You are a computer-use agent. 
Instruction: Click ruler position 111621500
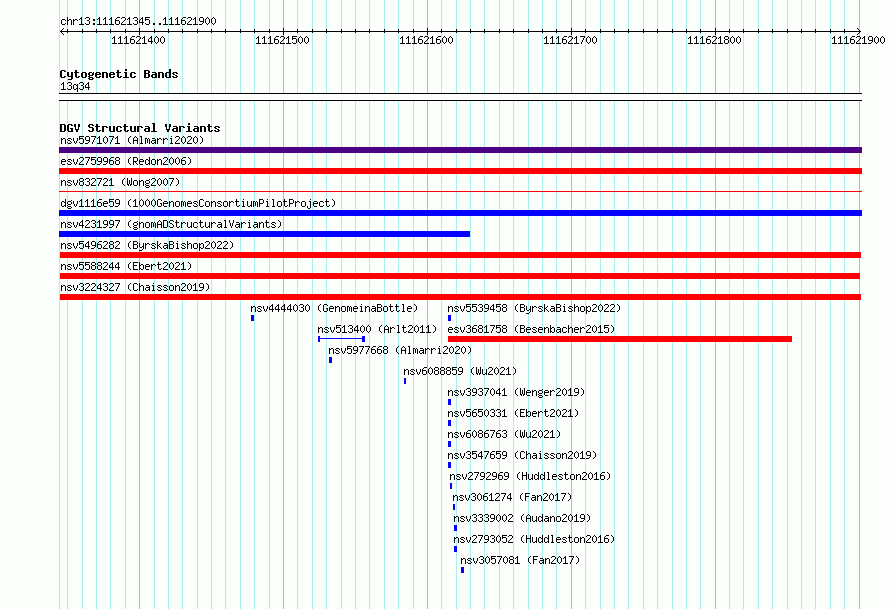coord(282,40)
